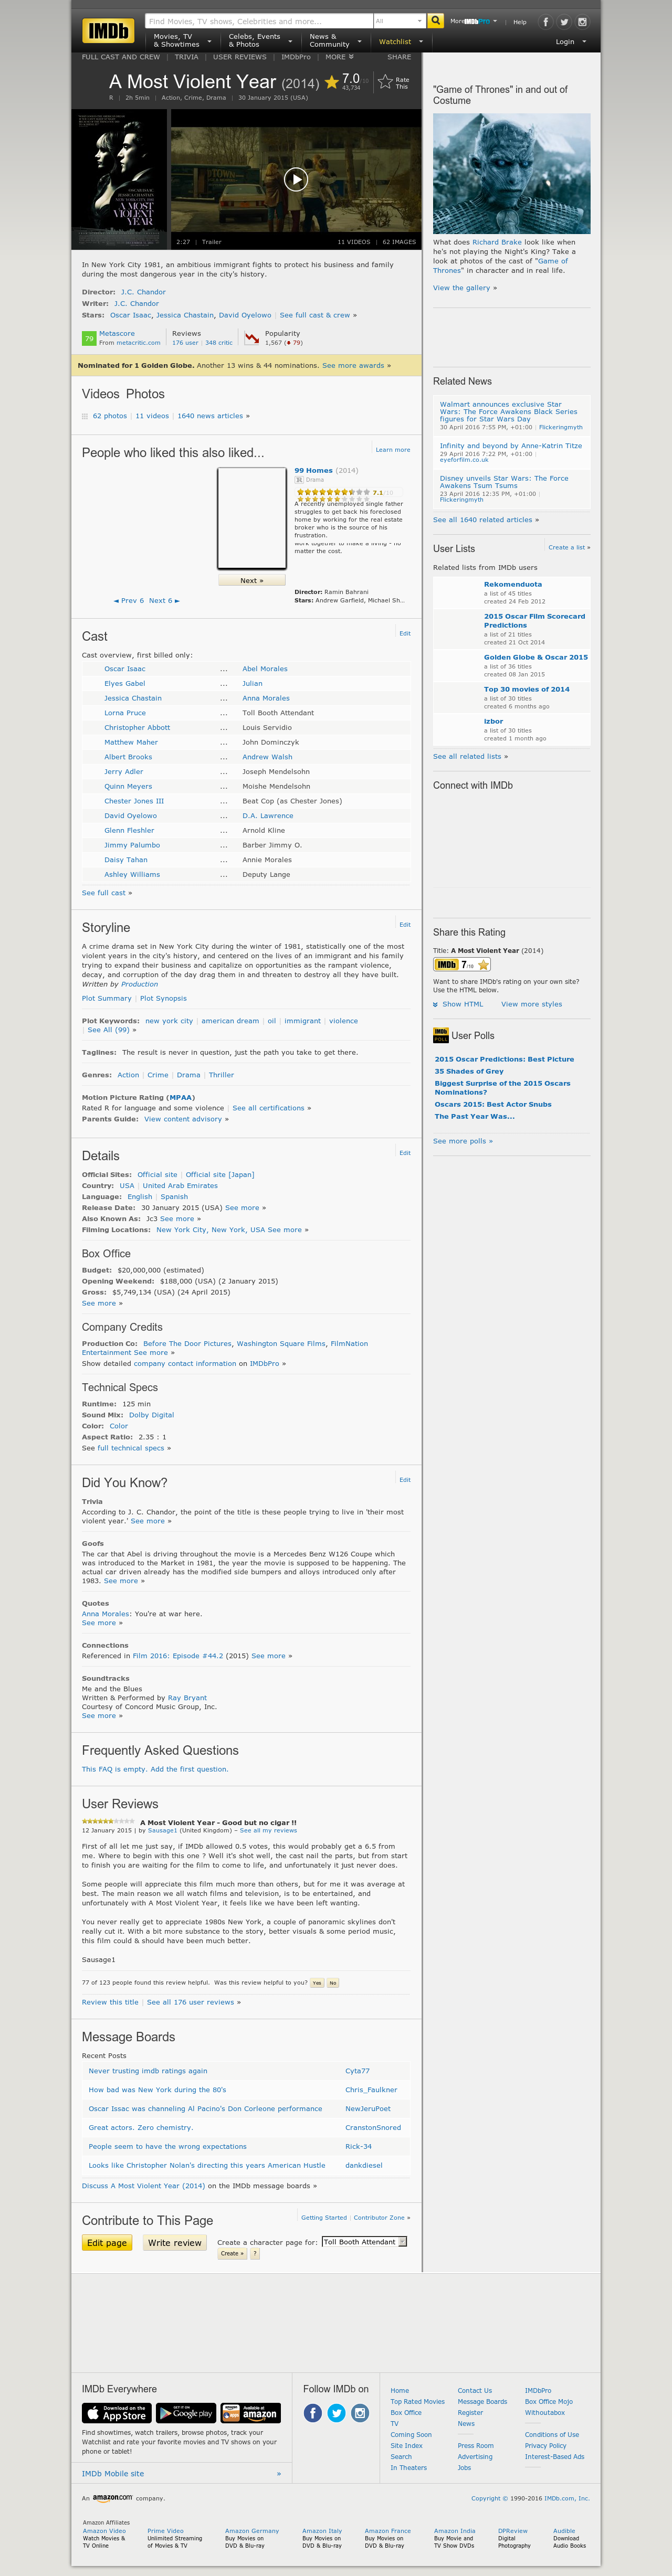
Task: Click the IMDb logo in the header
Action: pyautogui.click(x=108, y=31)
